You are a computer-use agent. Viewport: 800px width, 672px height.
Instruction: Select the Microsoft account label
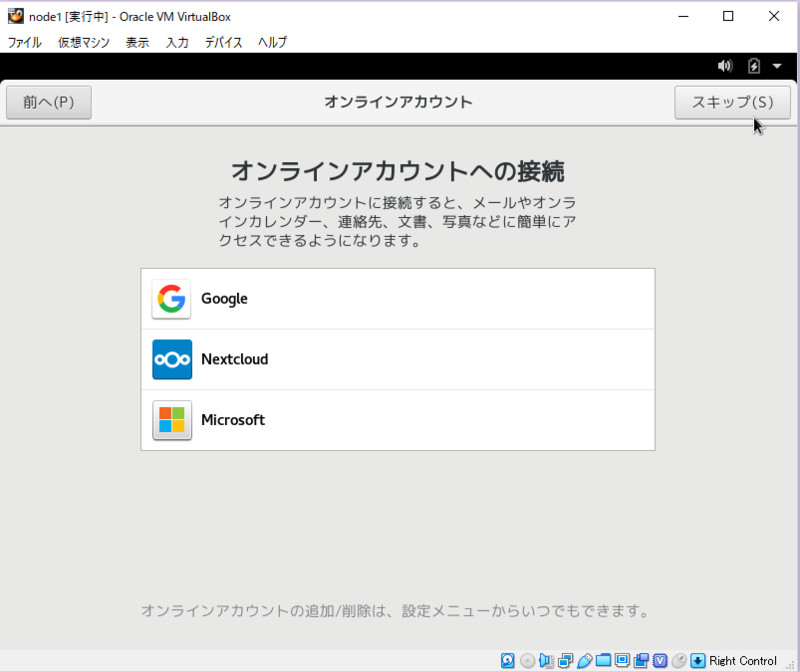click(233, 420)
